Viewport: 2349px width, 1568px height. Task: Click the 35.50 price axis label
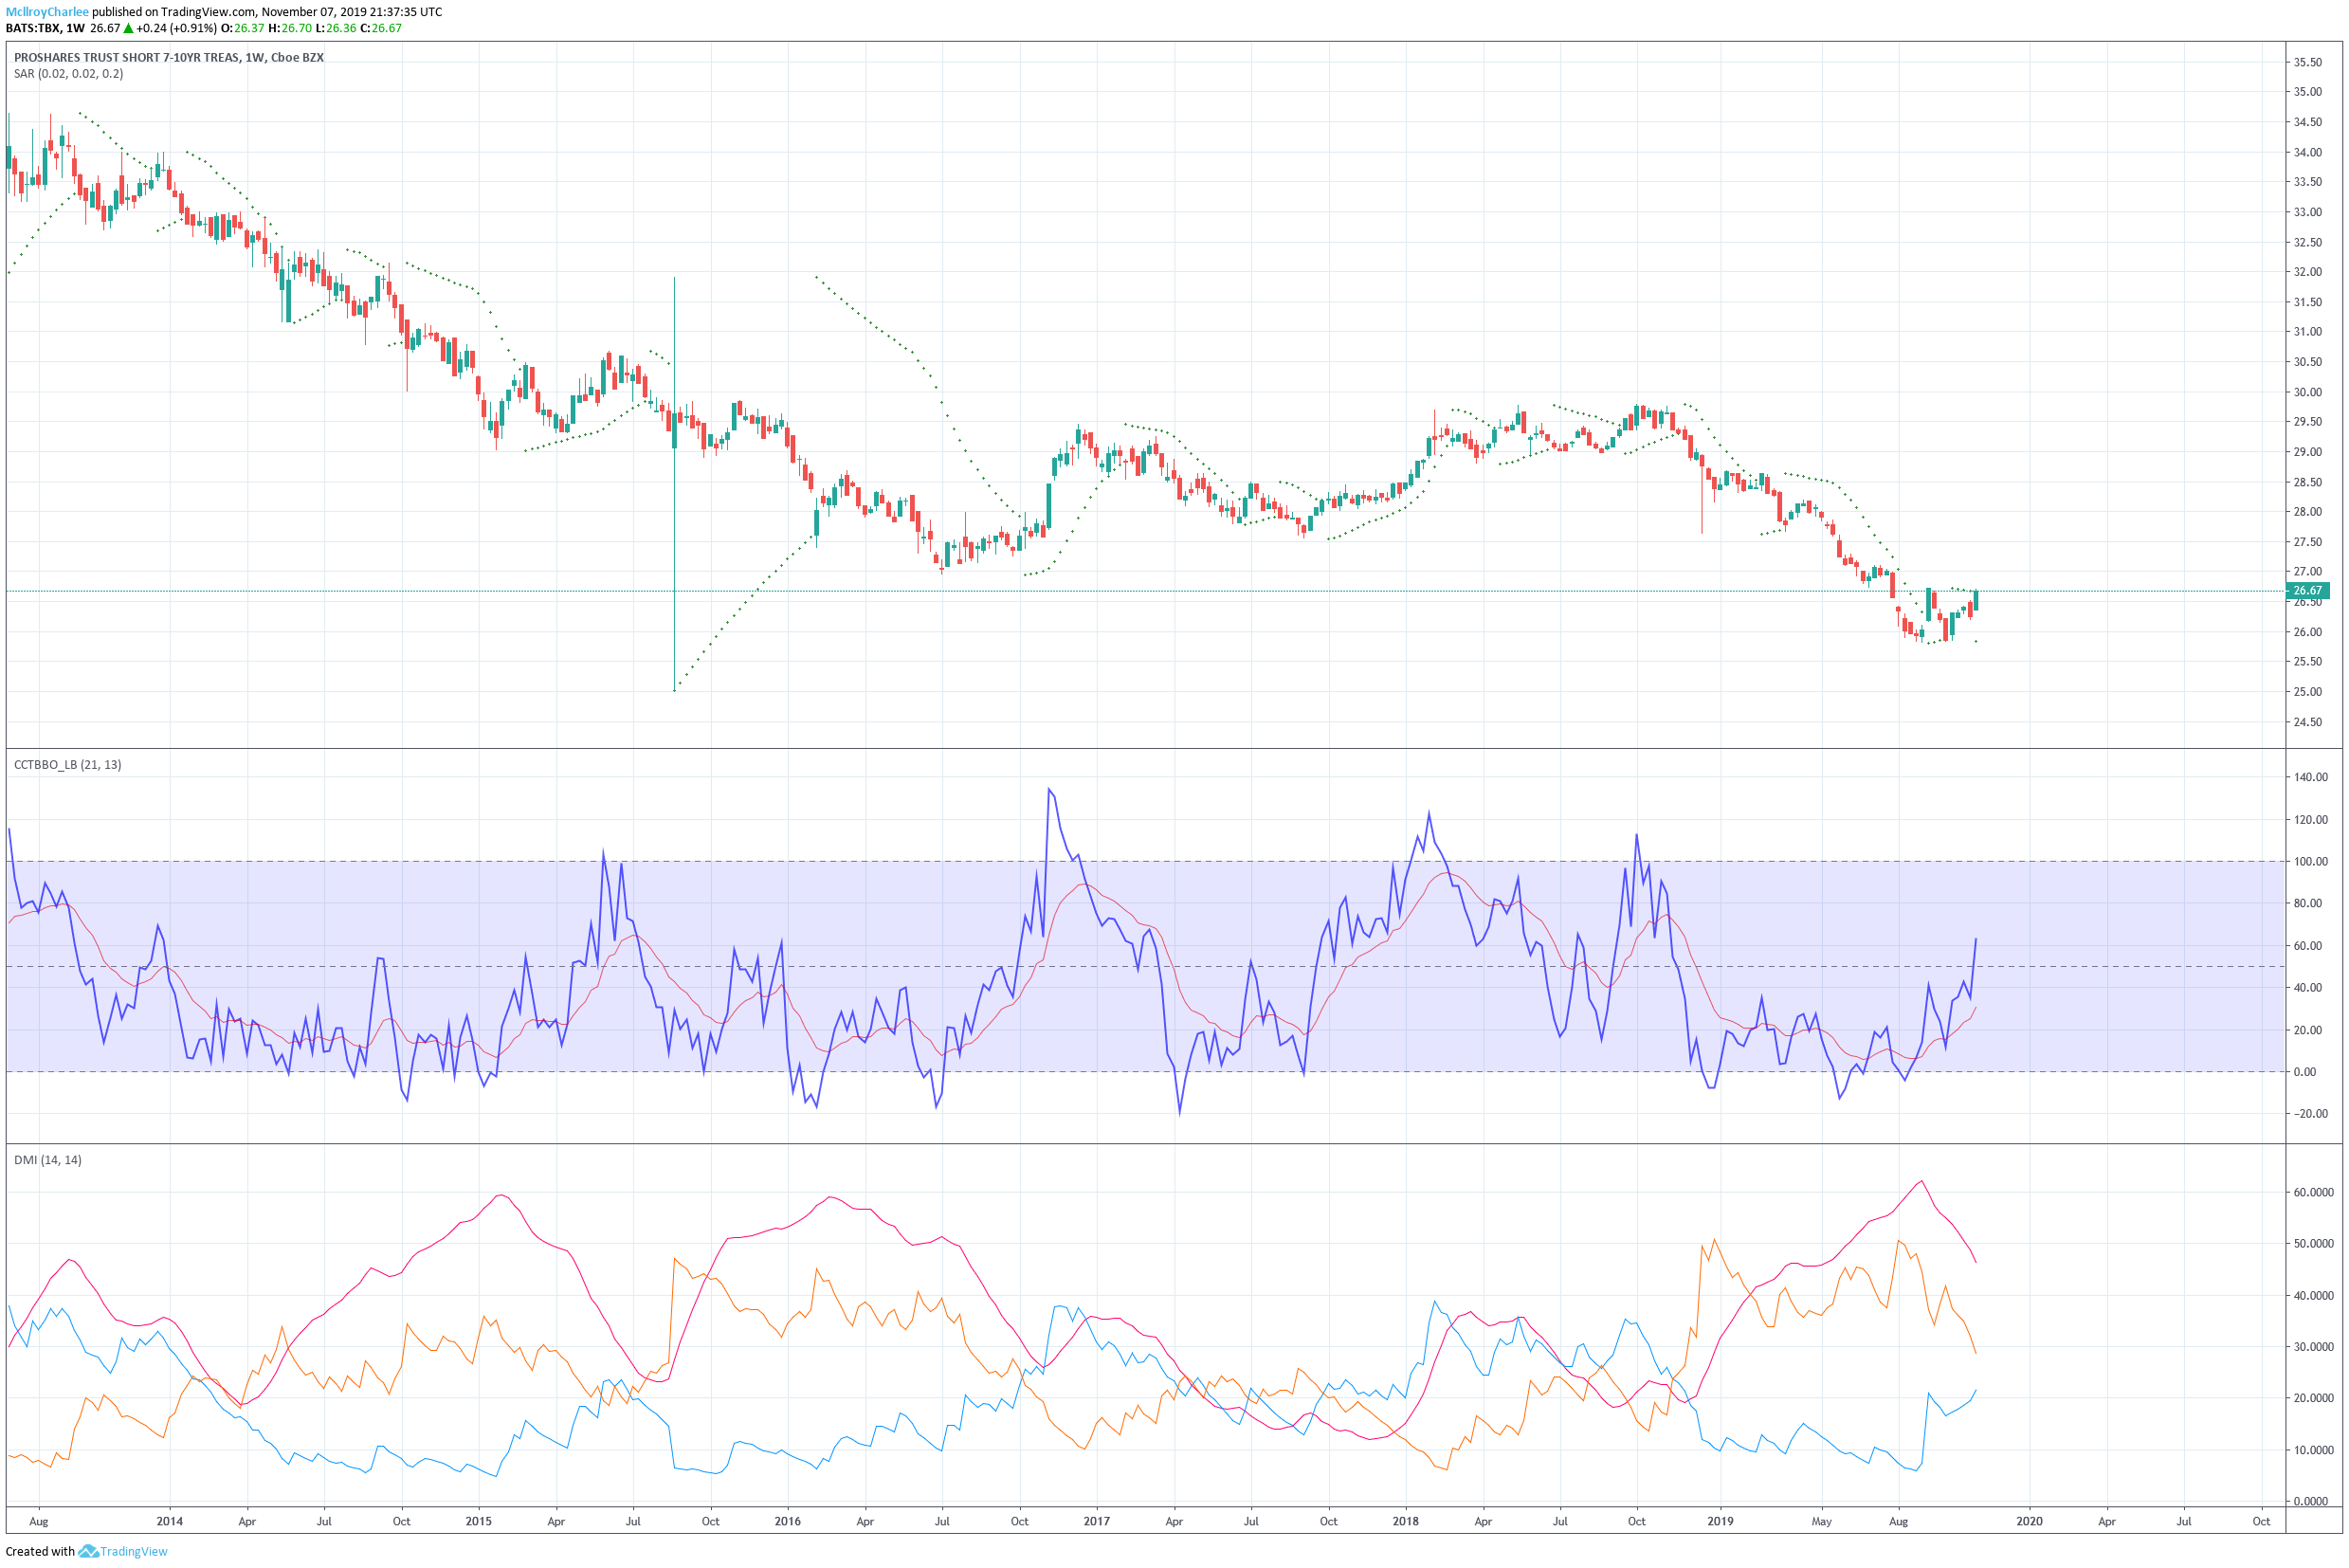tap(2308, 62)
